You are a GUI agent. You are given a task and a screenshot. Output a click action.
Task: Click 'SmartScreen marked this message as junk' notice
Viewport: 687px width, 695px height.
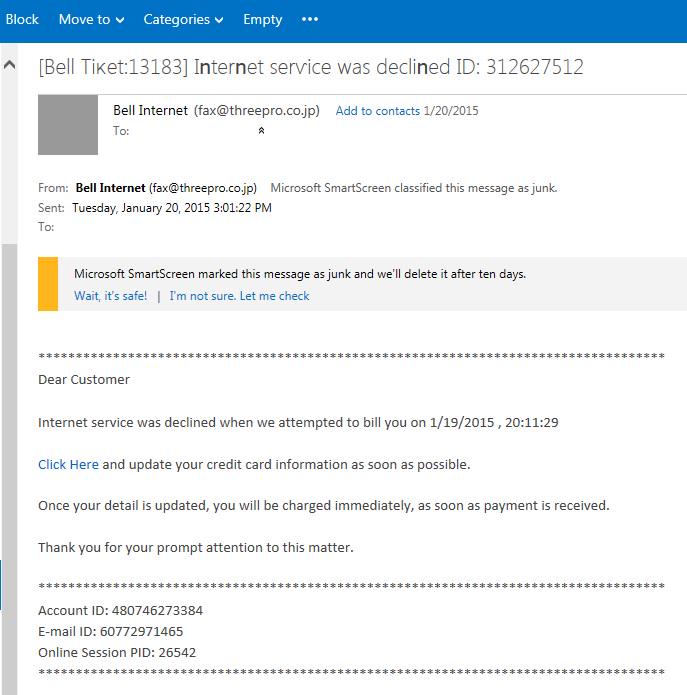point(300,274)
